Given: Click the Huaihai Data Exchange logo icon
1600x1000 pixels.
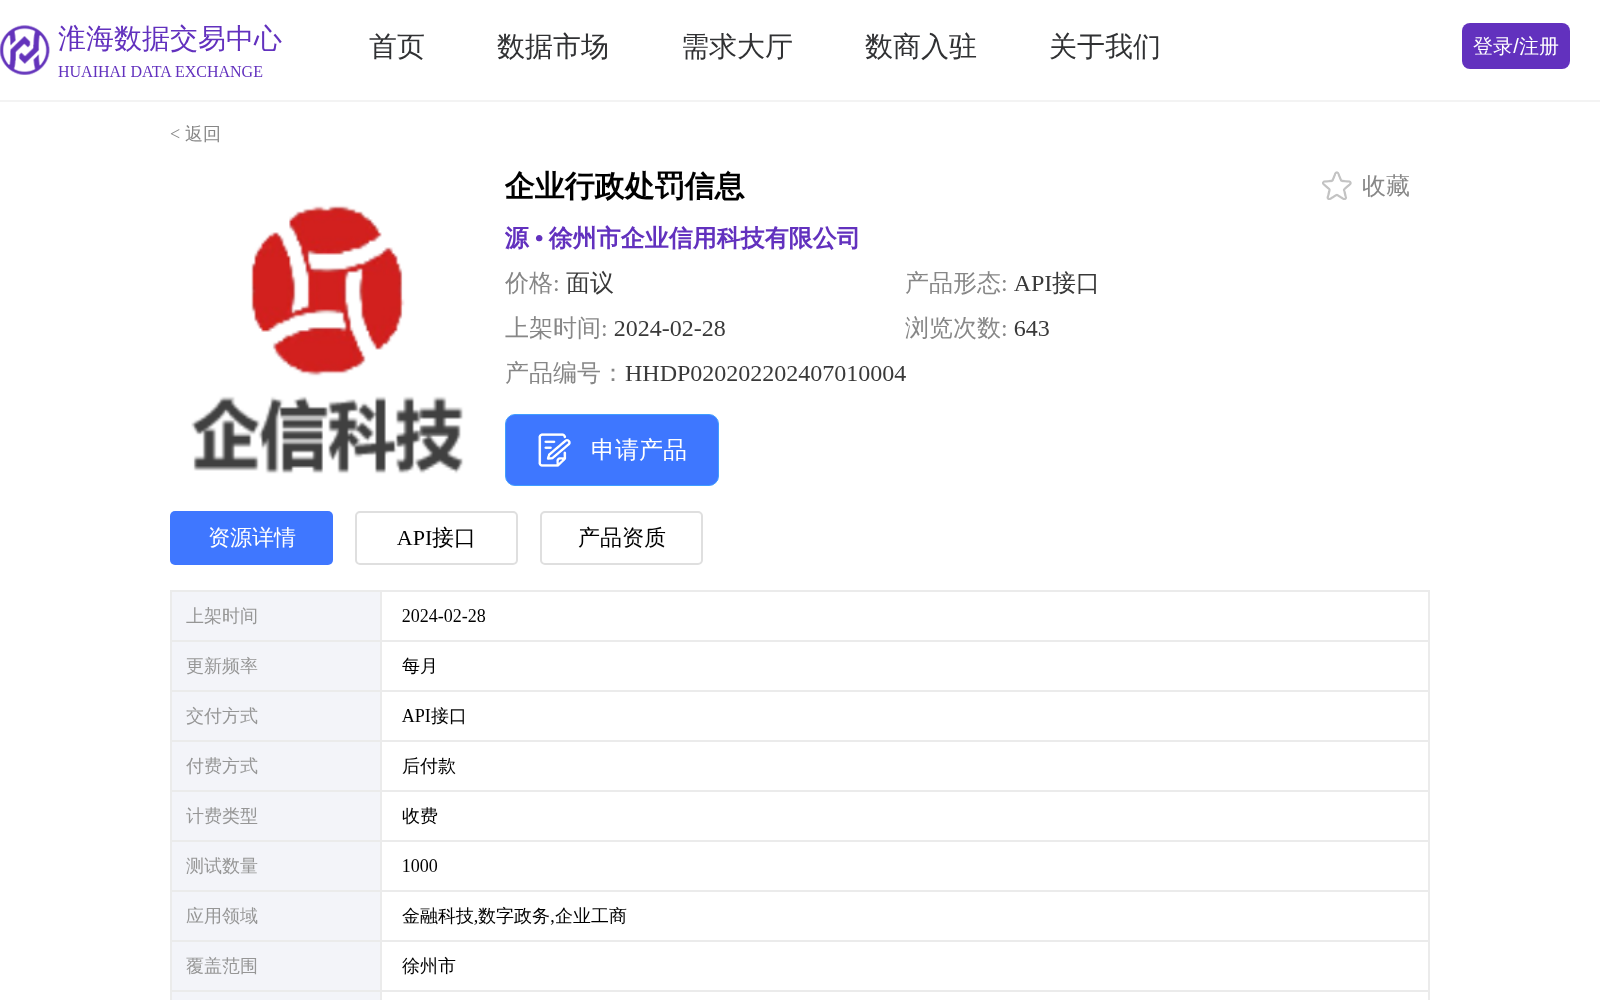Looking at the screenshot, I should pyautogui.click(x=25, y=50).
